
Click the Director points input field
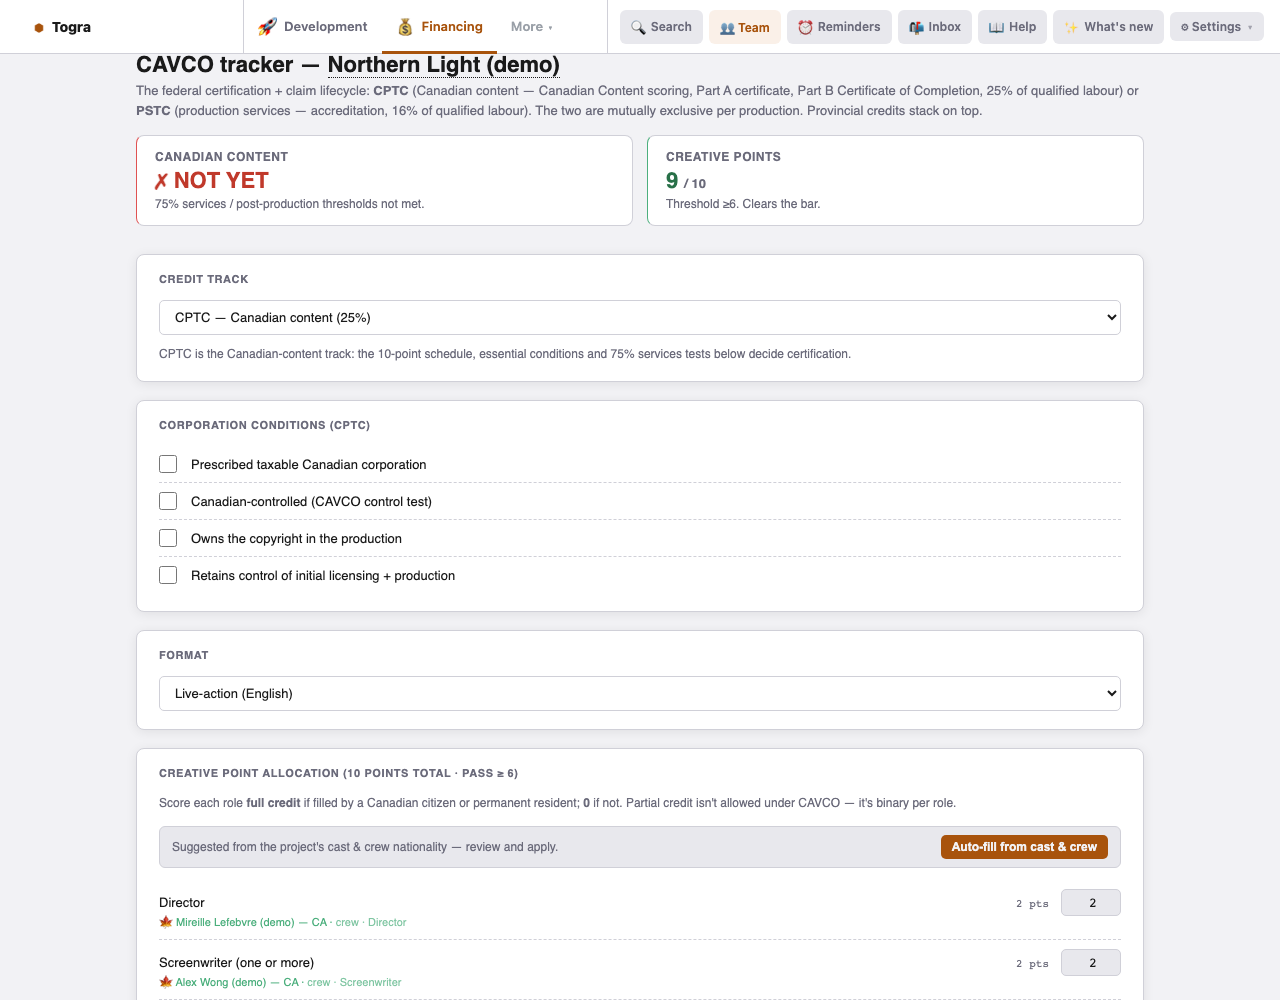(x=1091, y=903)
